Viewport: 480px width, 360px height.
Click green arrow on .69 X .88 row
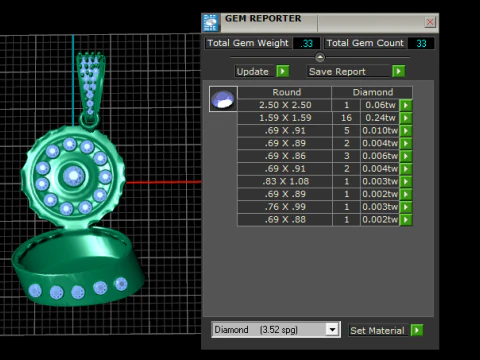click(x=406, y=220)
